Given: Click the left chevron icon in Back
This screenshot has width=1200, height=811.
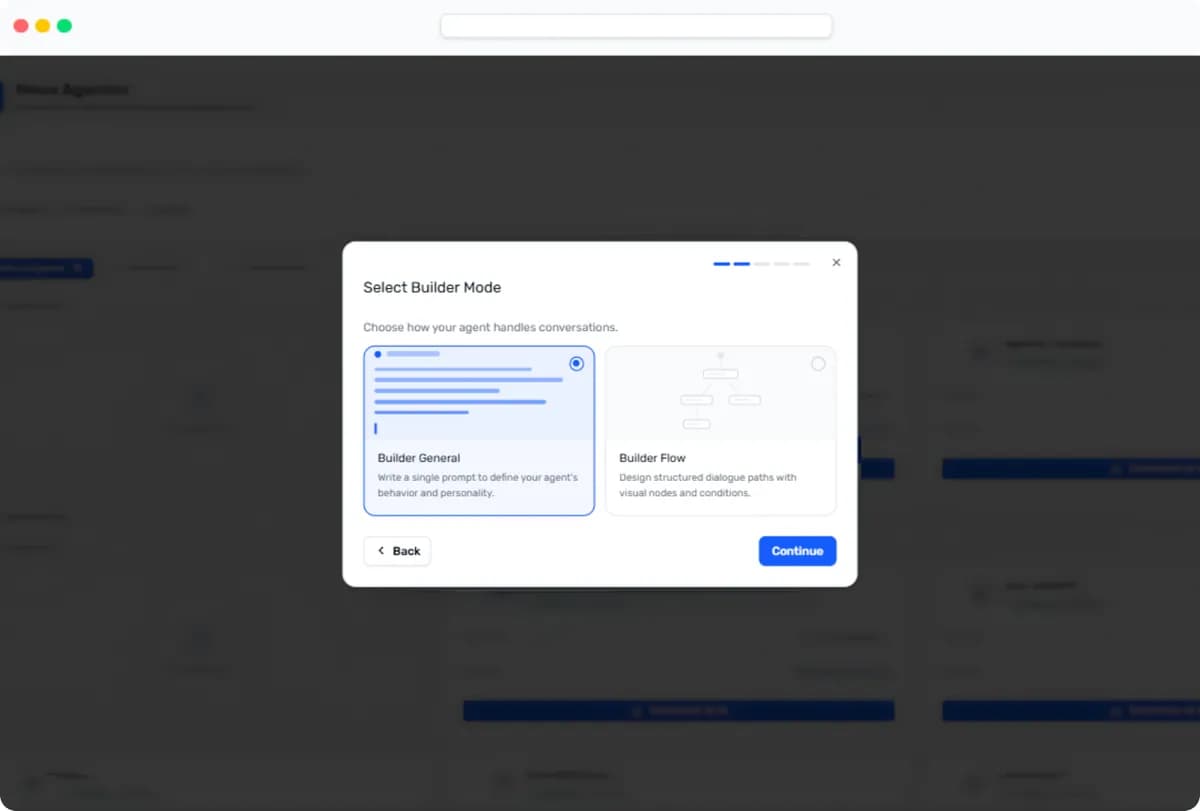Looking at the screenshot, I should [x=381, y=551].
